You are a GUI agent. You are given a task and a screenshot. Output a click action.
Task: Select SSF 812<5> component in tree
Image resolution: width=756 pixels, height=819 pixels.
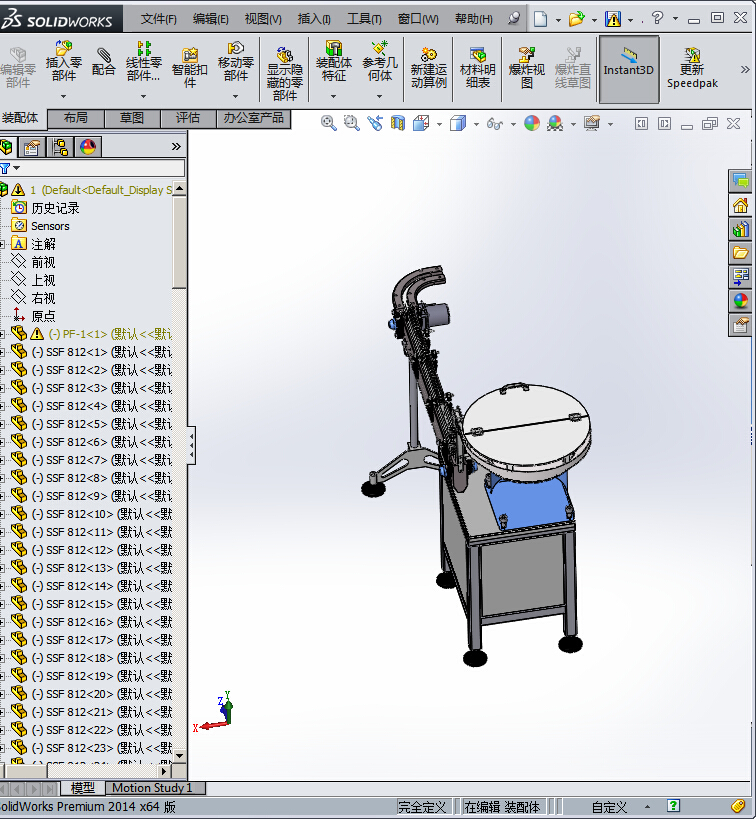[101, 424]
